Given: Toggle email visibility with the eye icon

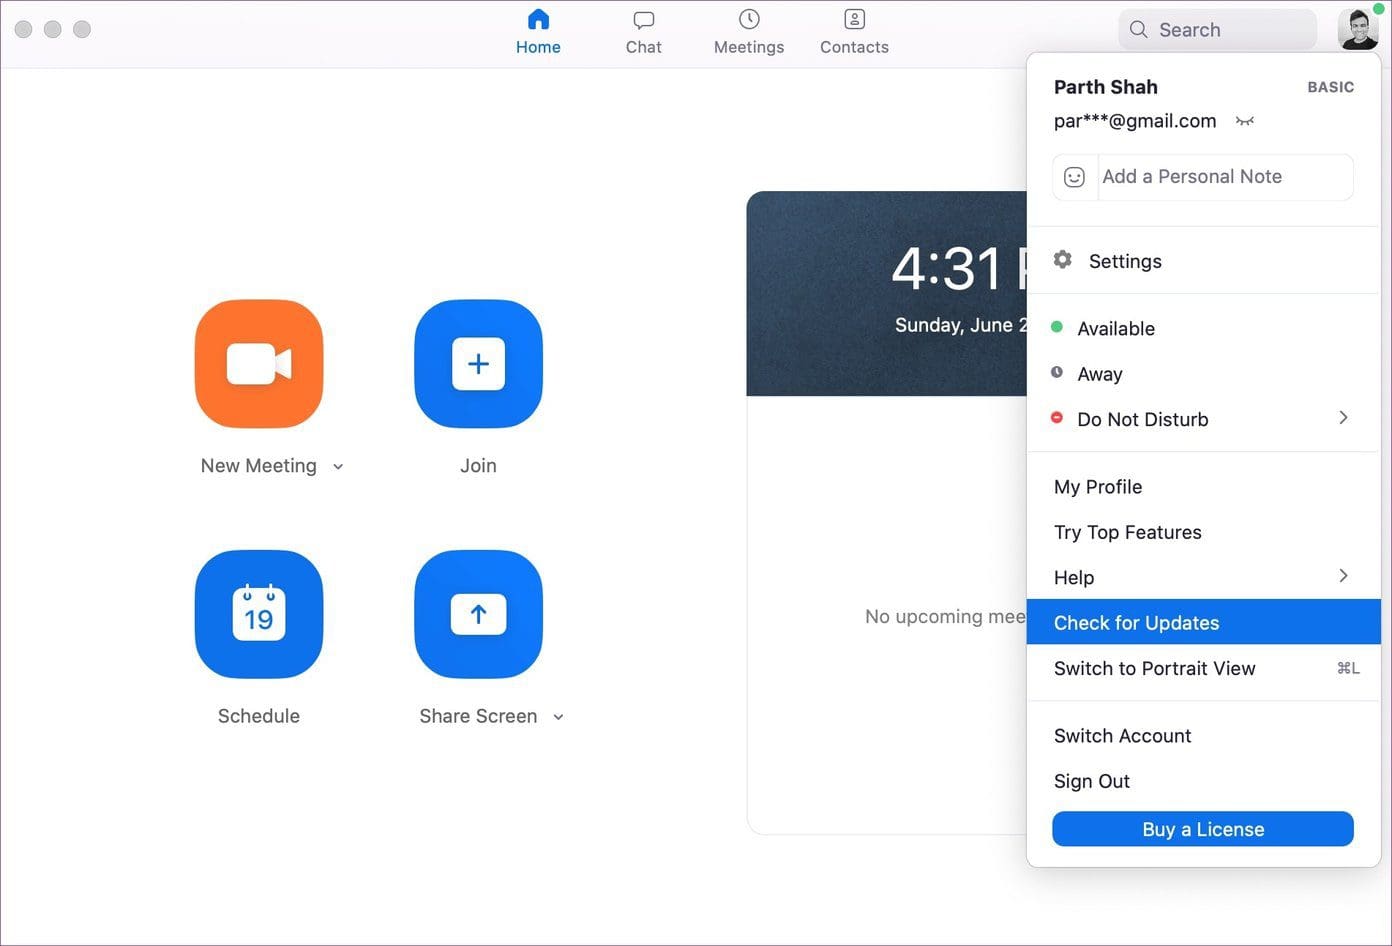Looking at the screenshot, I should click(x=1244, y=121).
